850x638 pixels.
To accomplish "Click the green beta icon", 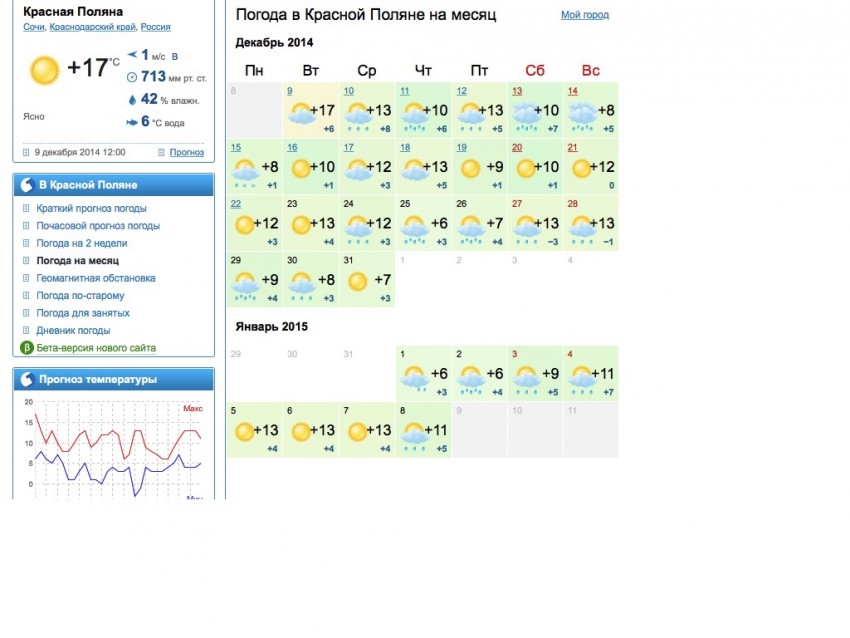I will [x=28, y=348].
